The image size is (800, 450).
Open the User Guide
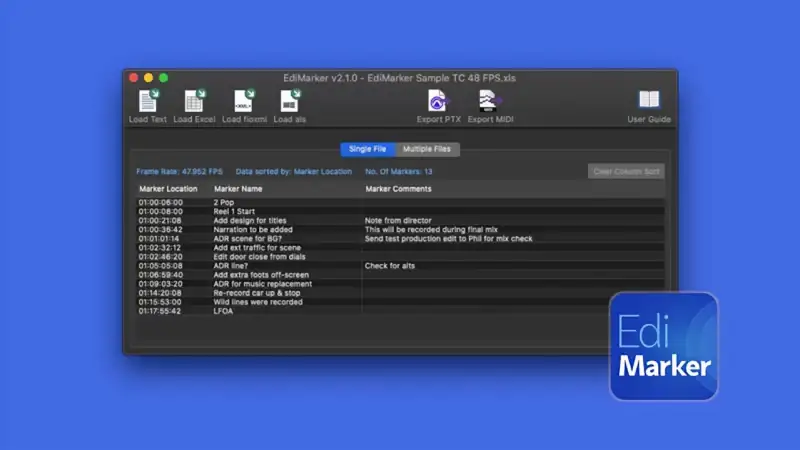coord(649,106)
